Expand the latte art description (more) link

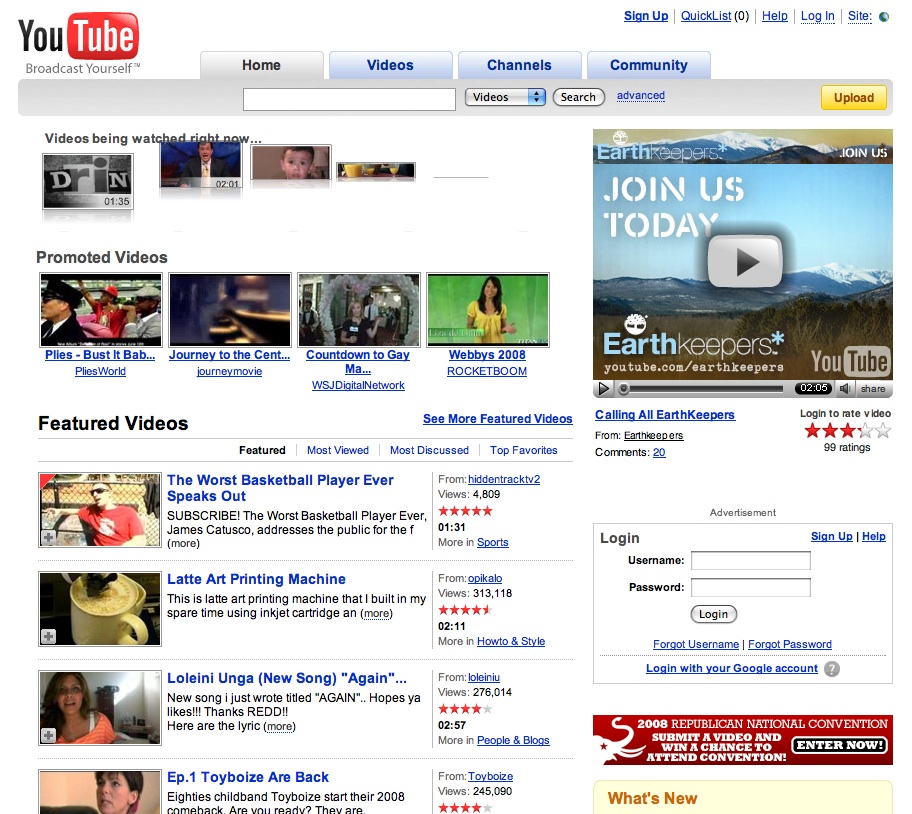376,613
